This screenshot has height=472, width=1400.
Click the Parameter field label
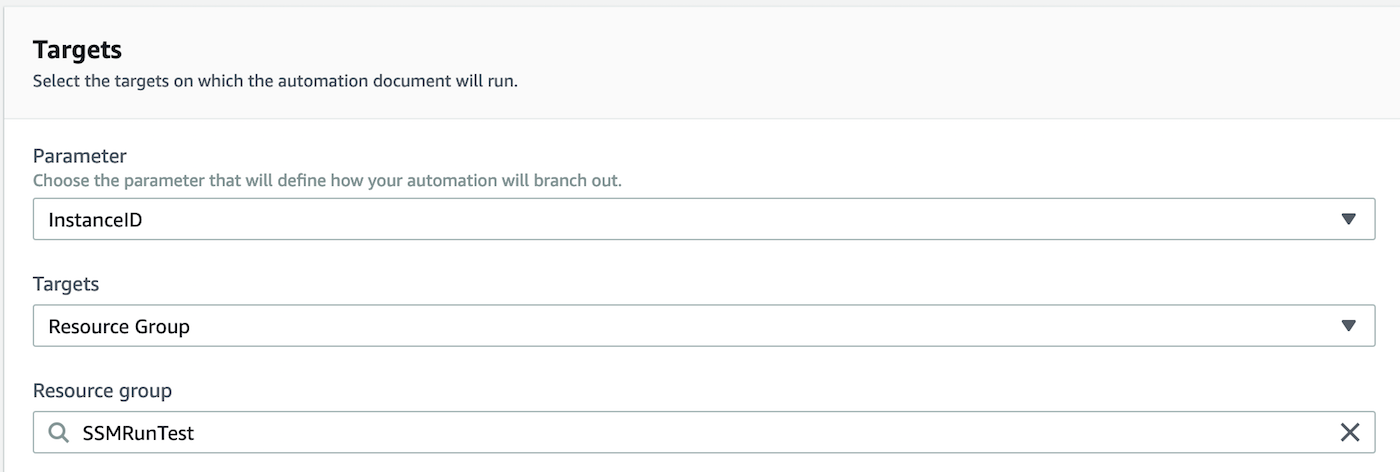(x=80, y=156)
